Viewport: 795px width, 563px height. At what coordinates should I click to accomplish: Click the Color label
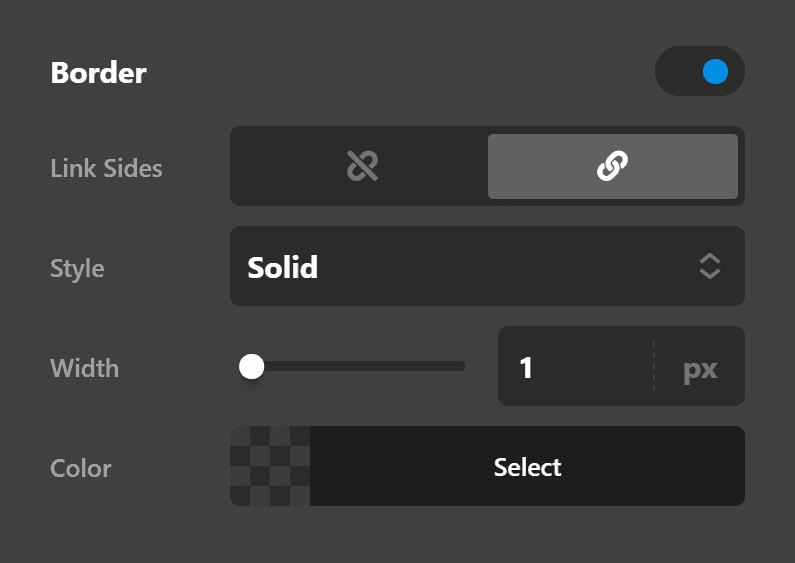point(80,468)
